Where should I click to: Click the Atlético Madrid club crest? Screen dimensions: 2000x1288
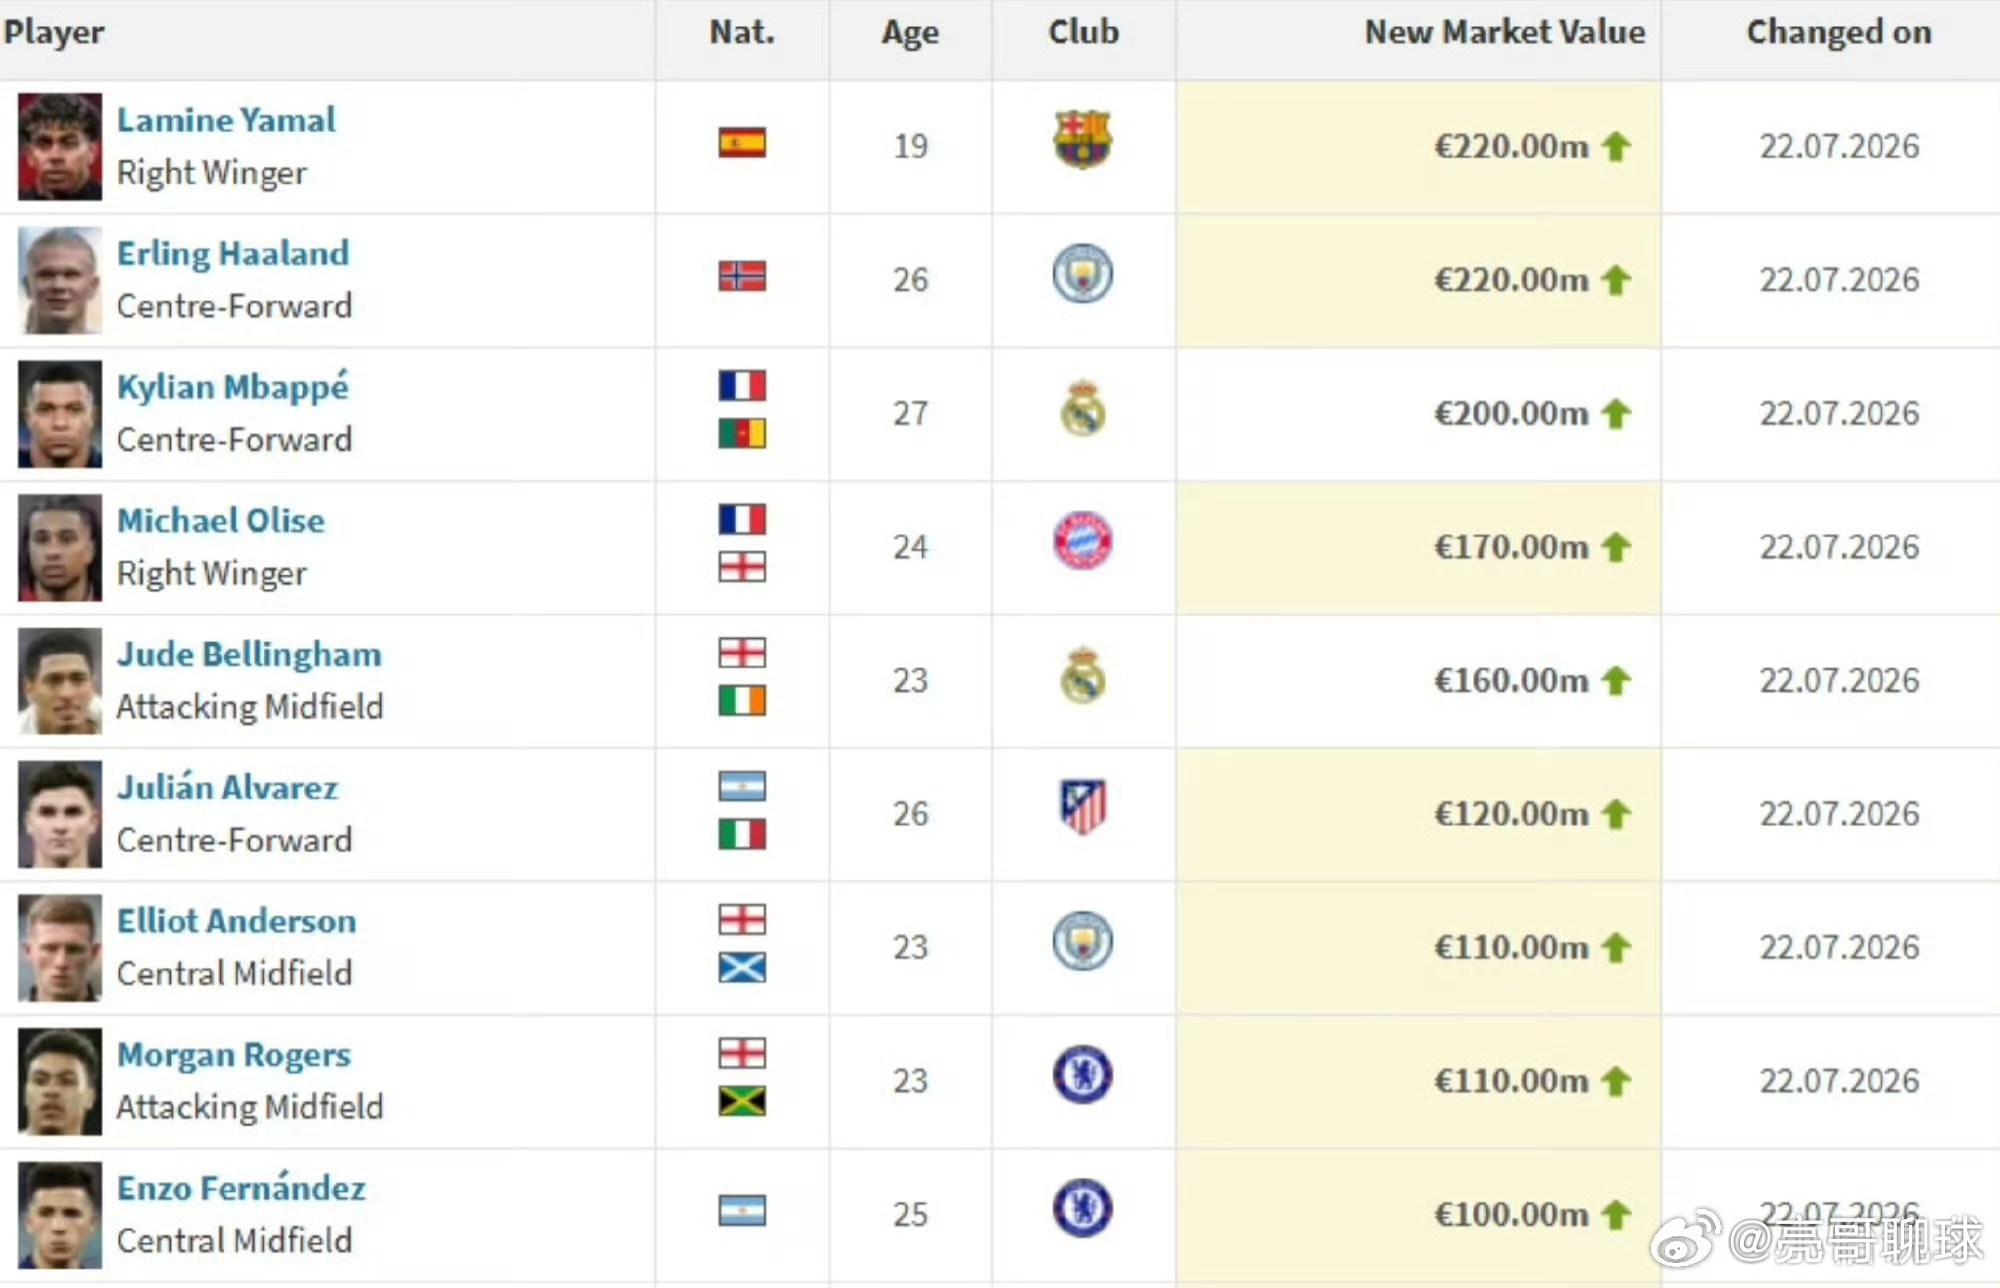(x=1082, y=807)
